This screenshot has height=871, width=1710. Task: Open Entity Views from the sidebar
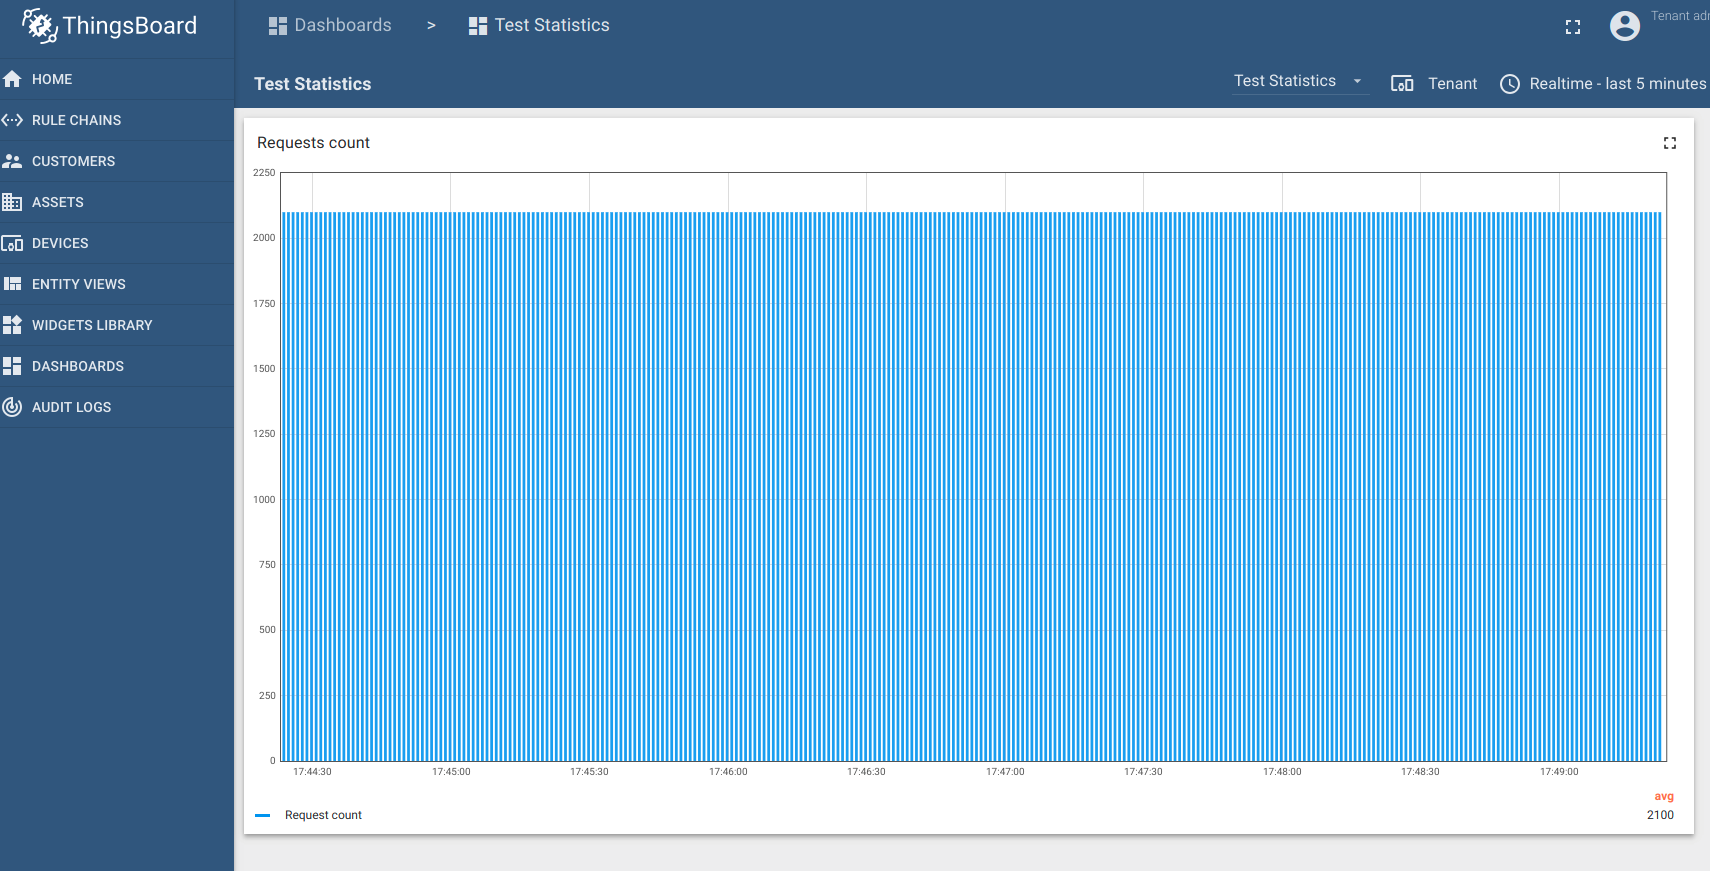click(78, 284)
